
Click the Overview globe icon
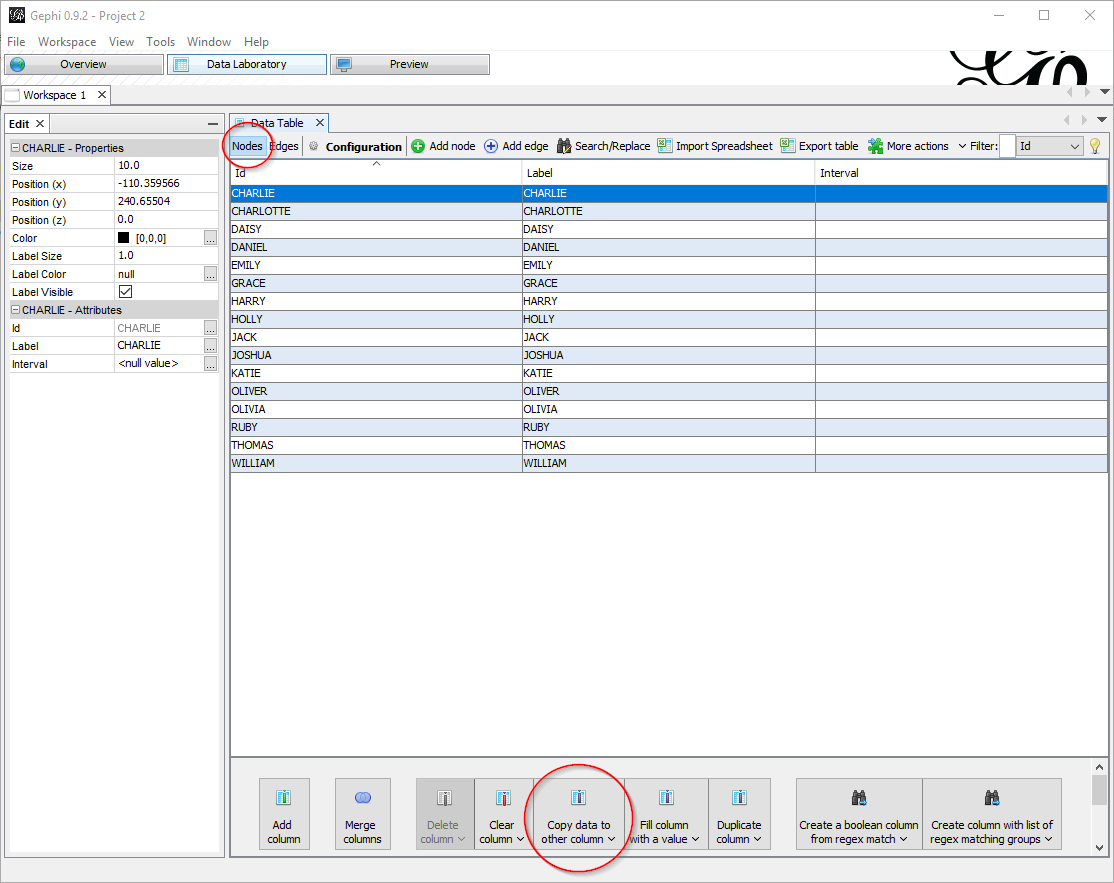click(18, 65)
